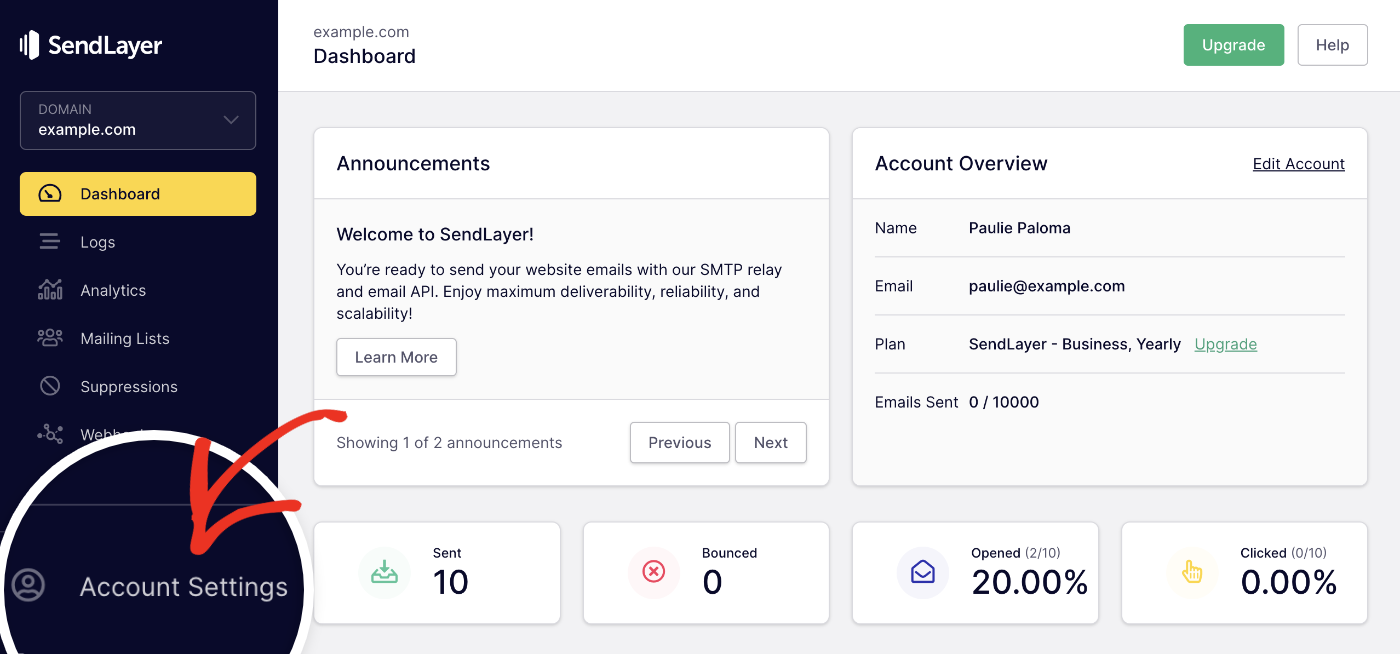Click the Logs list icon
Viewport: 1400px width, 654px height.
pyautogui.click(x=50, y=241)
